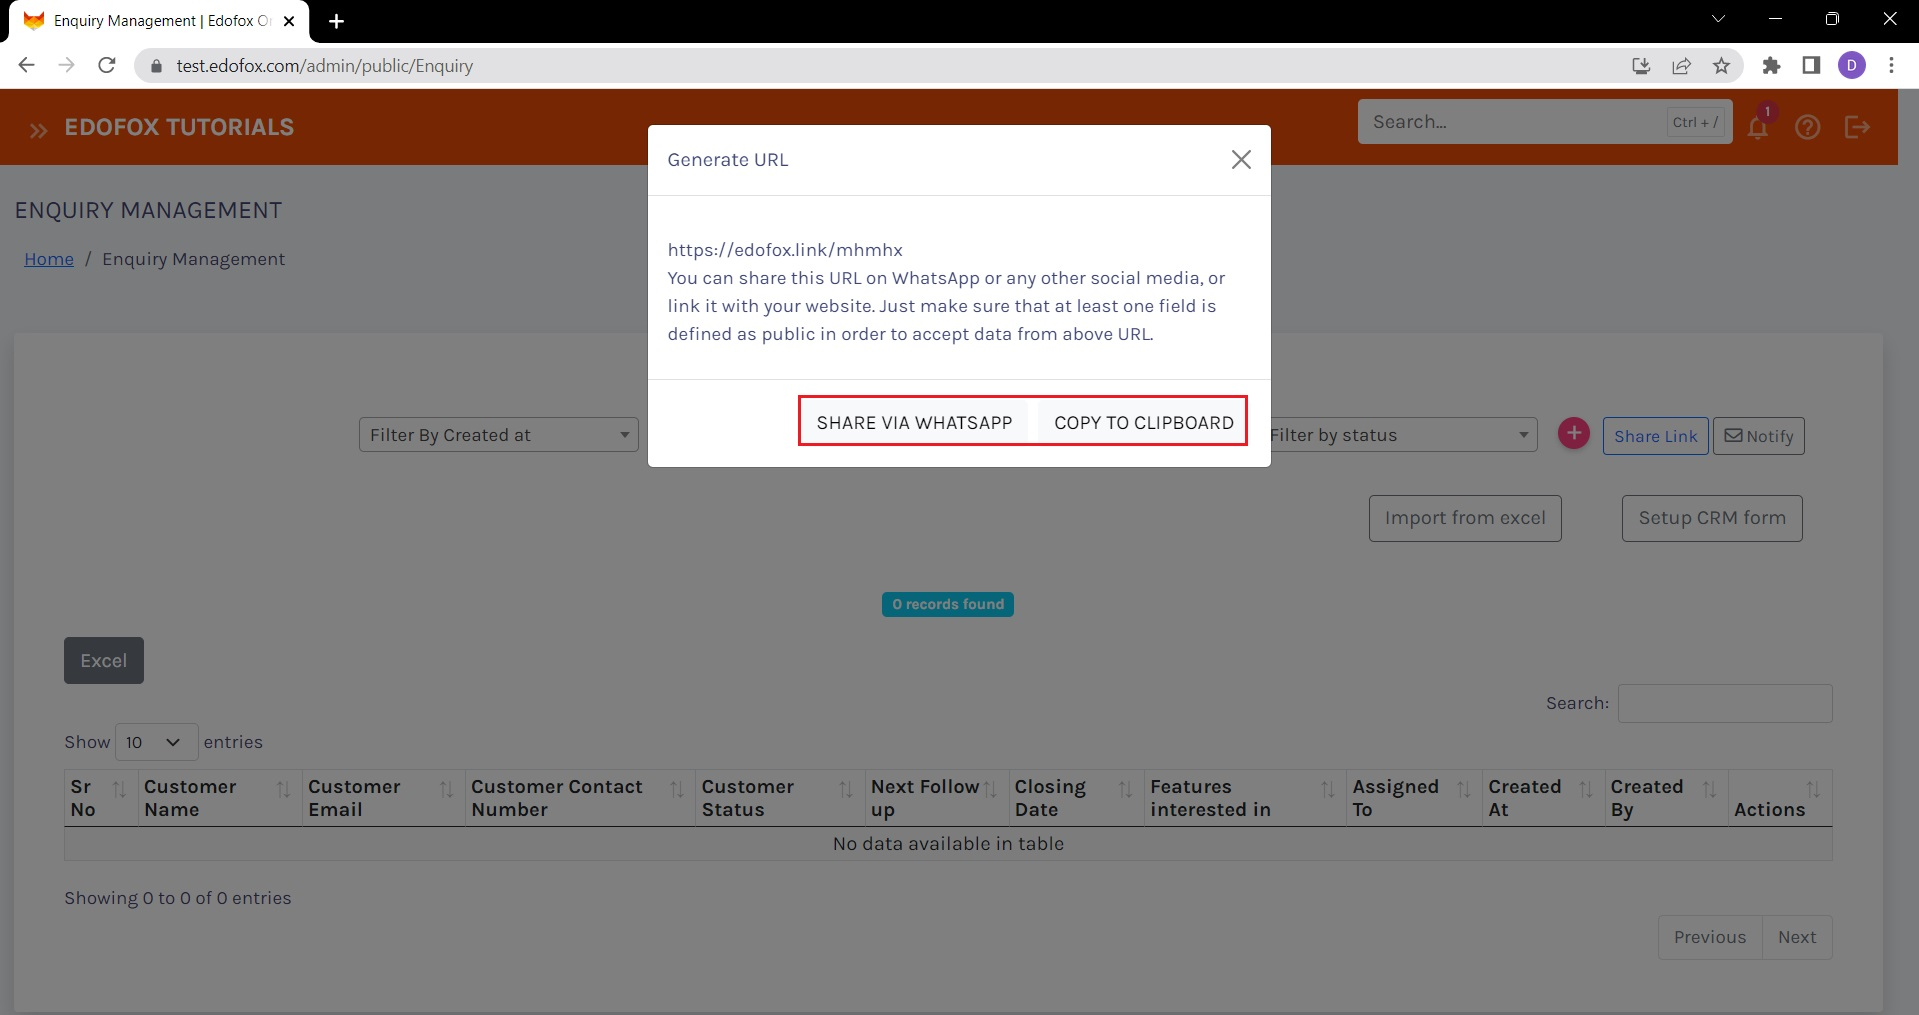This screenshot has height=1015, width=1919.
Task: Open the Filter By Created at dropdown
Action: 498,435
